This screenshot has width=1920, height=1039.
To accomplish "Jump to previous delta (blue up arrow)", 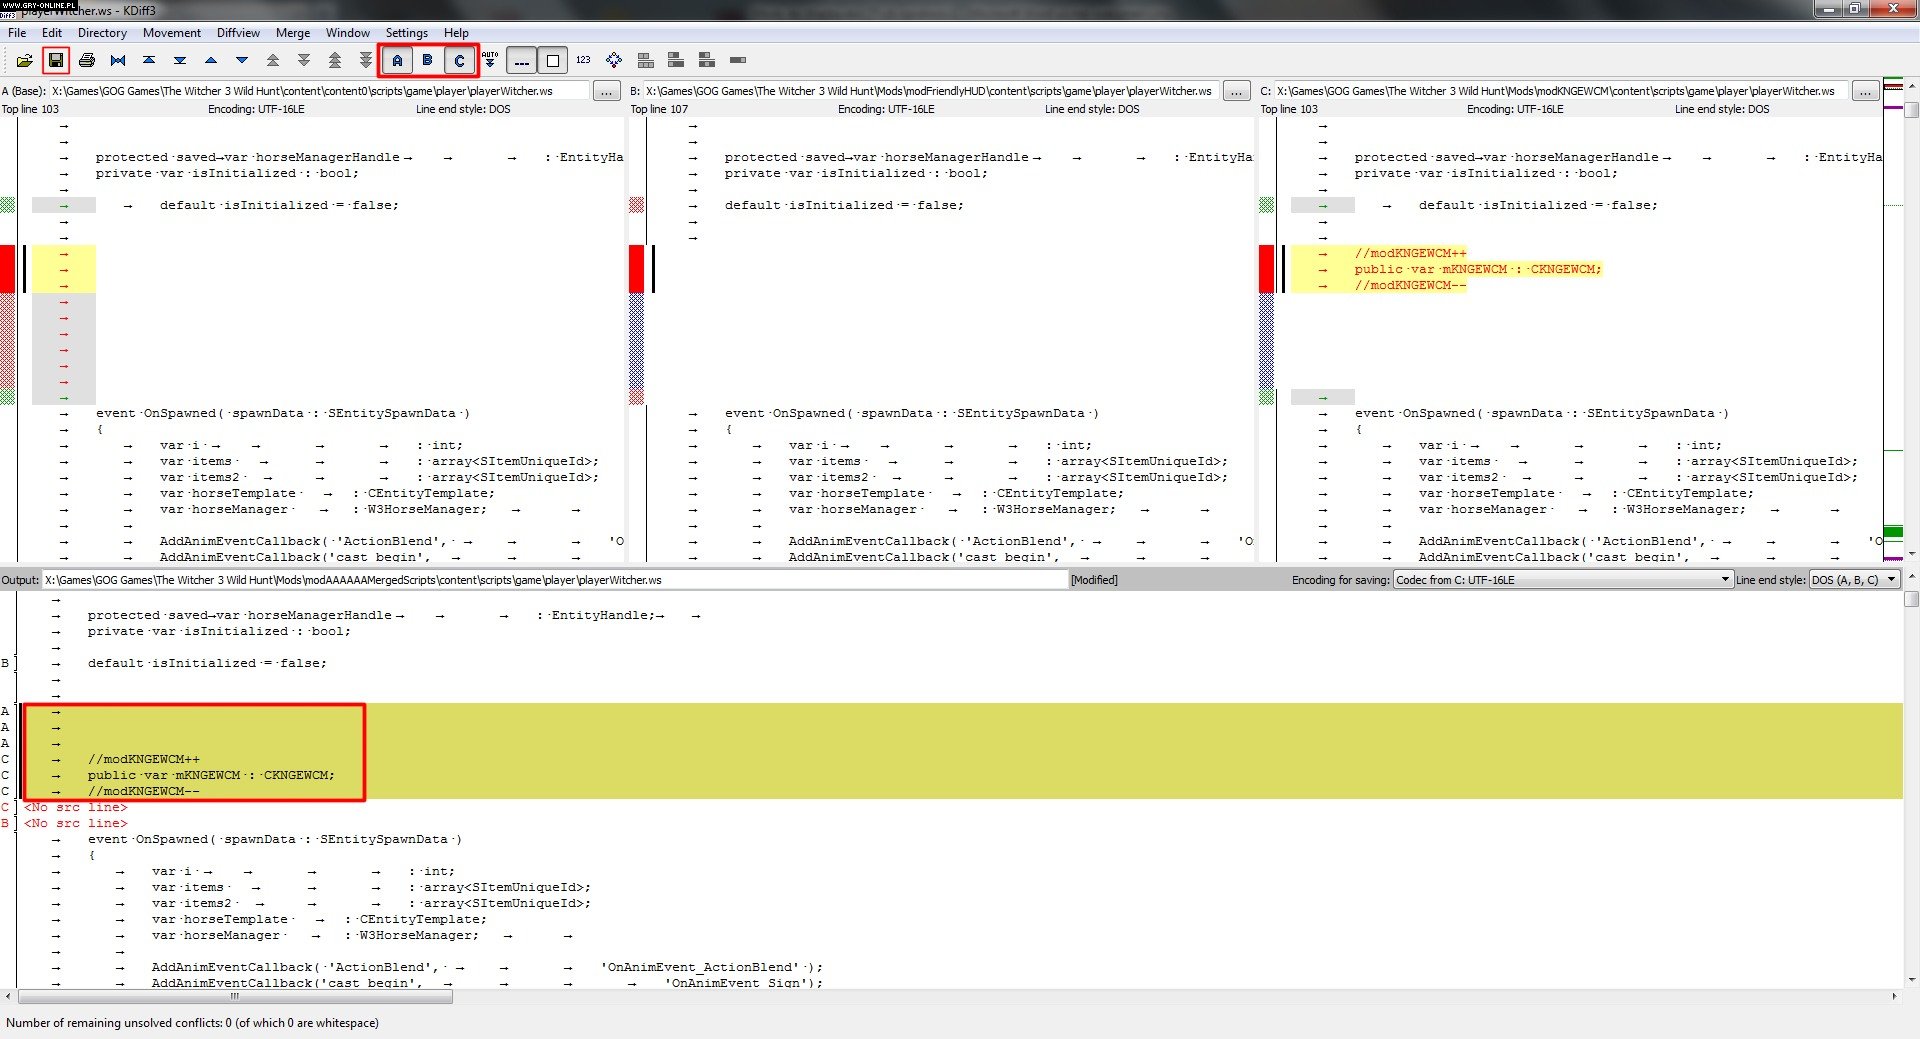I will (x=211, y=61).
